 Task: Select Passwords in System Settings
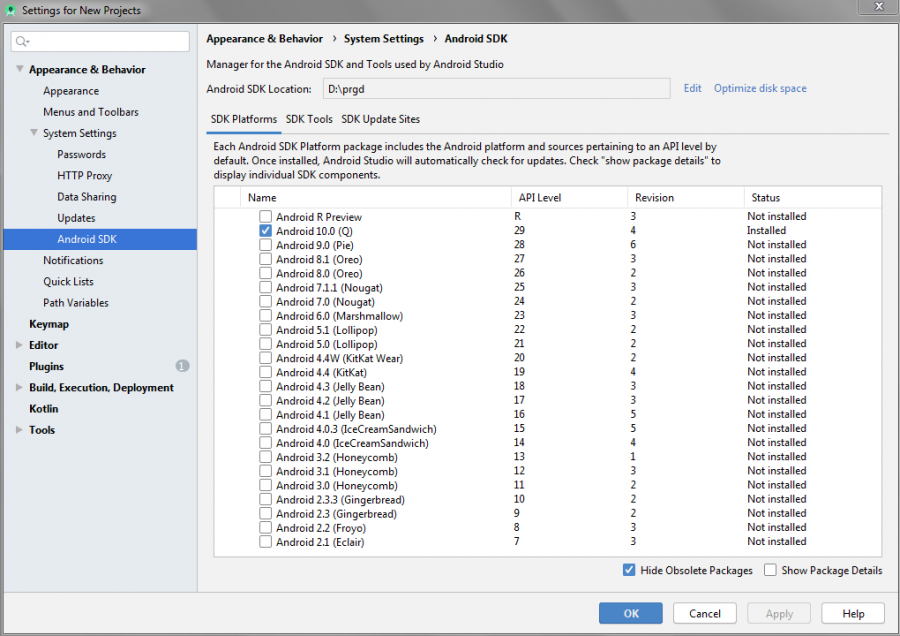pyautogui.click(x=82, y=154)
